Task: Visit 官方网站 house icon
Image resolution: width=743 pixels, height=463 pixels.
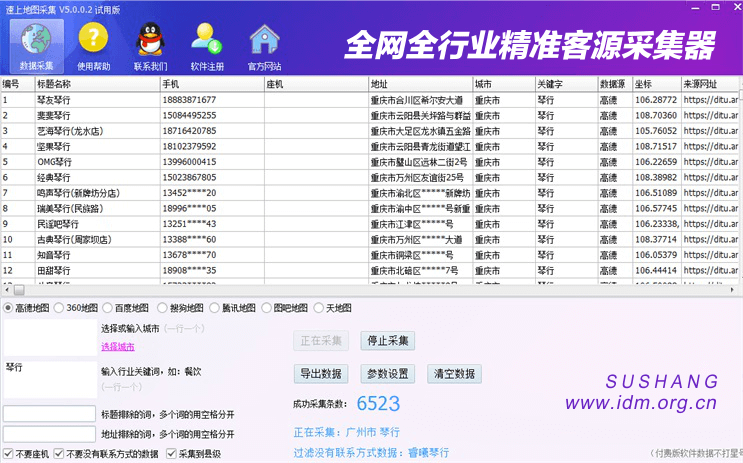Action: (x=264, y=46)
